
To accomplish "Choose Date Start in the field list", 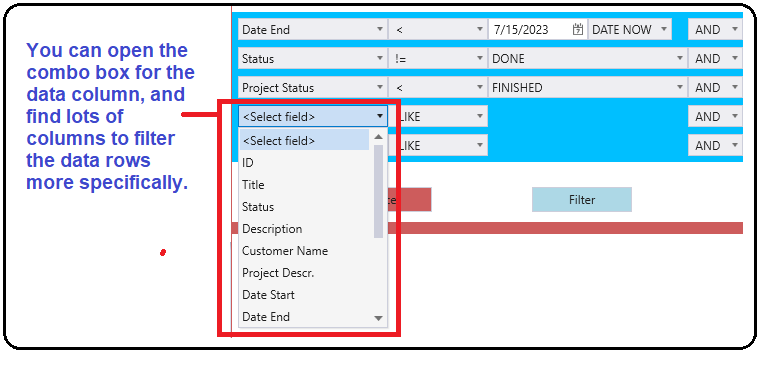I will (x=304, y=295).
